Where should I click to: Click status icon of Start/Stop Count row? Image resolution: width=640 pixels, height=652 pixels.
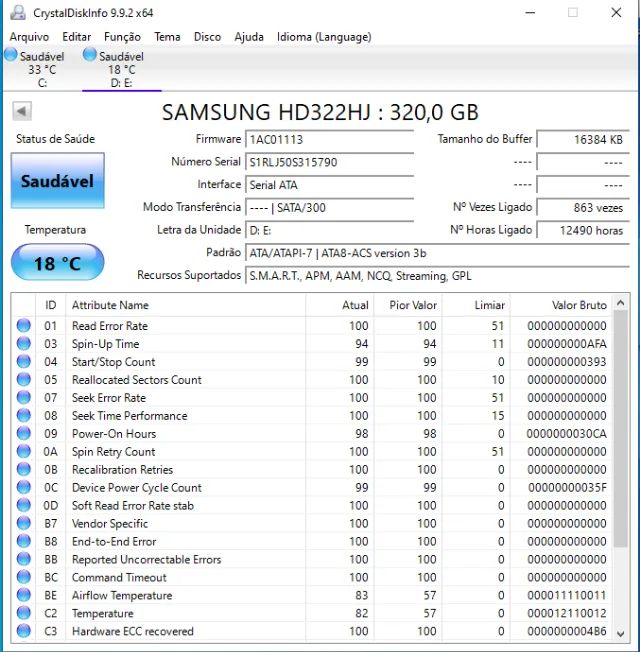click(x=24, y=361)
